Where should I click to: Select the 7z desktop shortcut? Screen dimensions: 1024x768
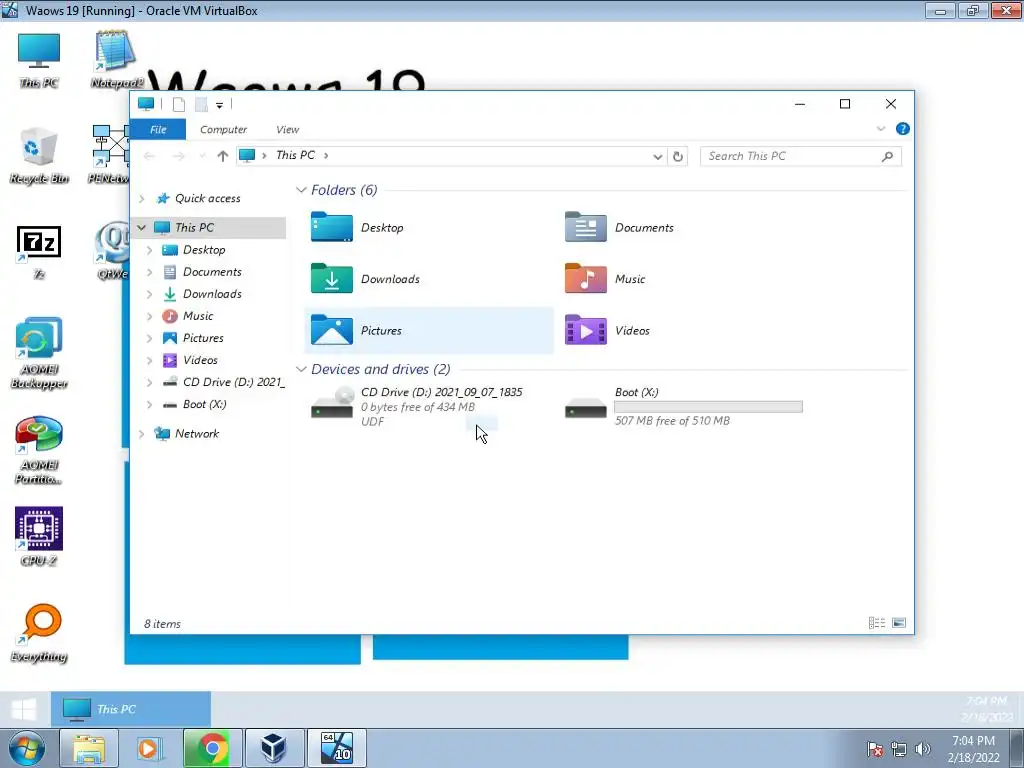(39, 252)
